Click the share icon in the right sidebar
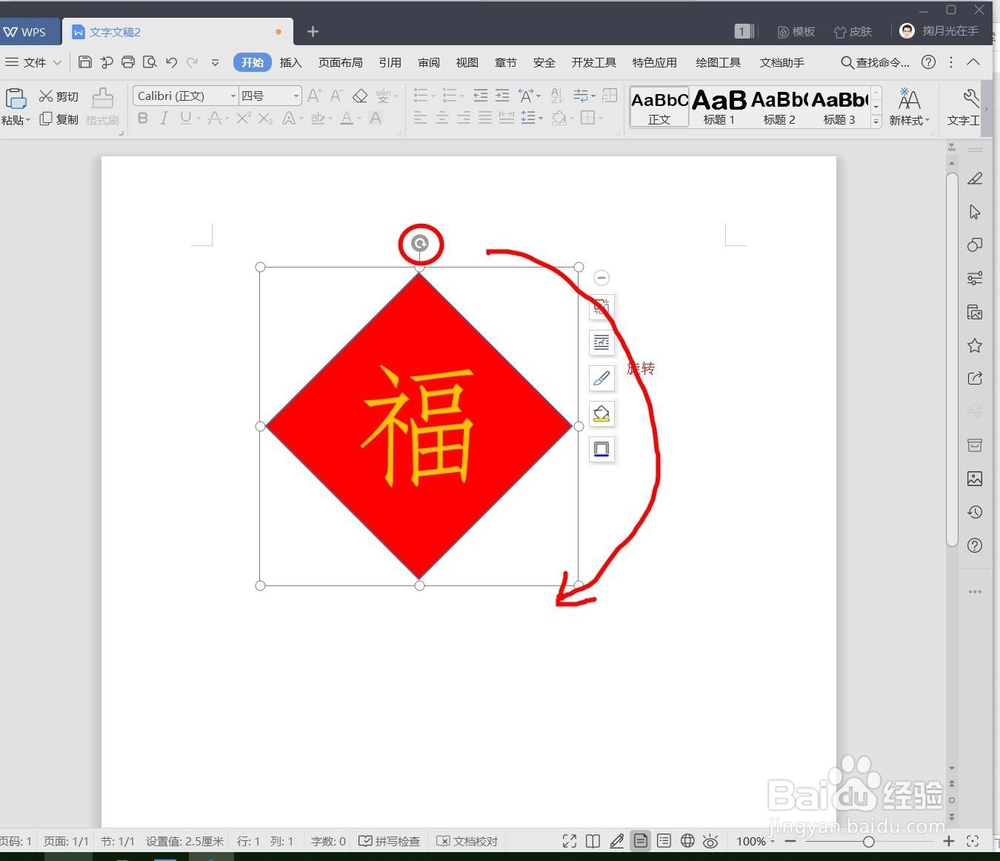 coord(975,378)
